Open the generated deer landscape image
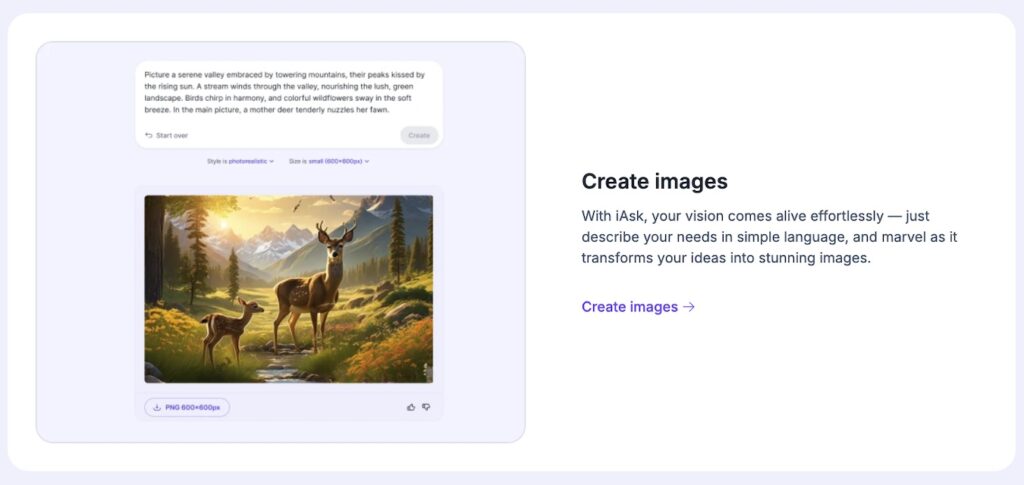1024x485 pixels. [x=289, y=289]
